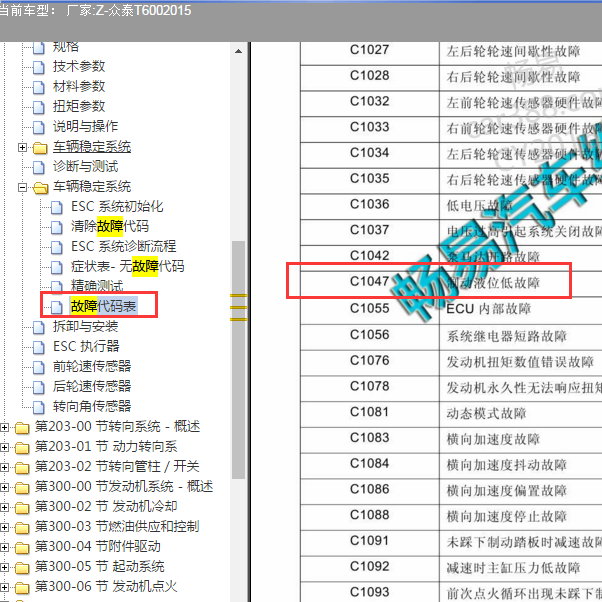
Task: Expand 第203-02 节转向管柱 / 开关
Action: [4, 467]
